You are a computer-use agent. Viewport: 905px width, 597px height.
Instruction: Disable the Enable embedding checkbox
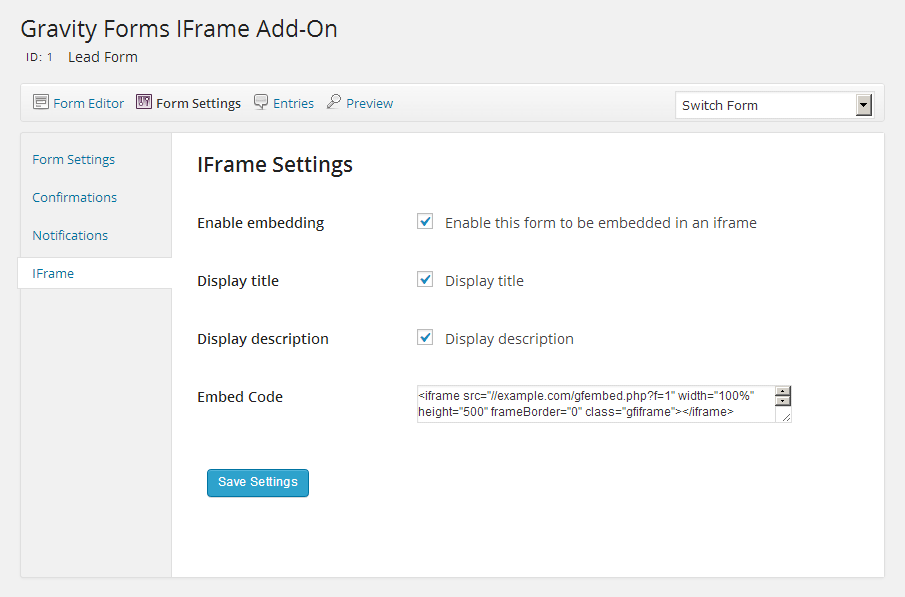[x=425, y=222]
